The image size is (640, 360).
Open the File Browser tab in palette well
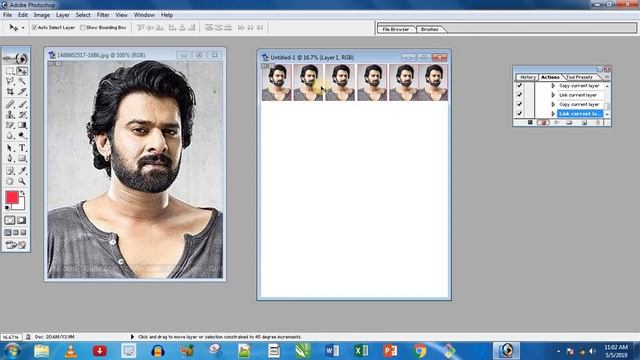point(396,29)
